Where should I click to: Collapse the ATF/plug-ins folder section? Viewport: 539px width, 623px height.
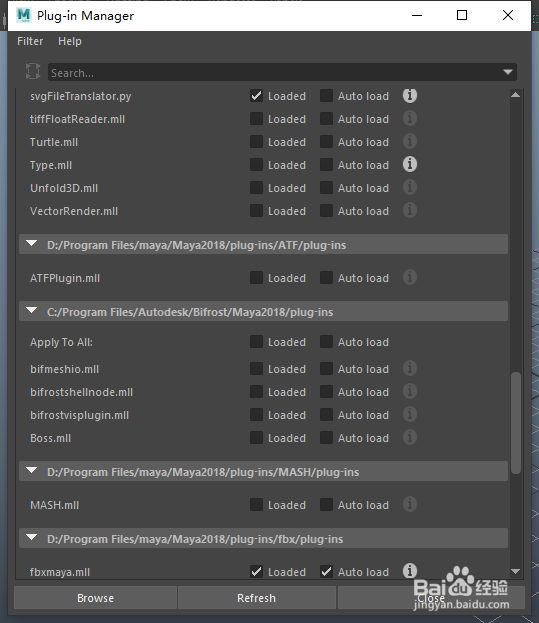31,244
